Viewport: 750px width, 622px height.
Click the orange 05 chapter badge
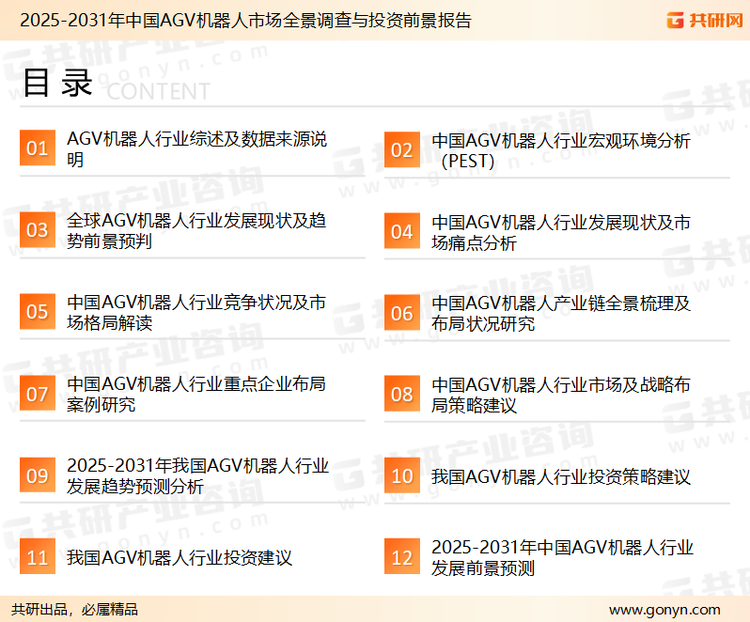(x=37, y=311)
